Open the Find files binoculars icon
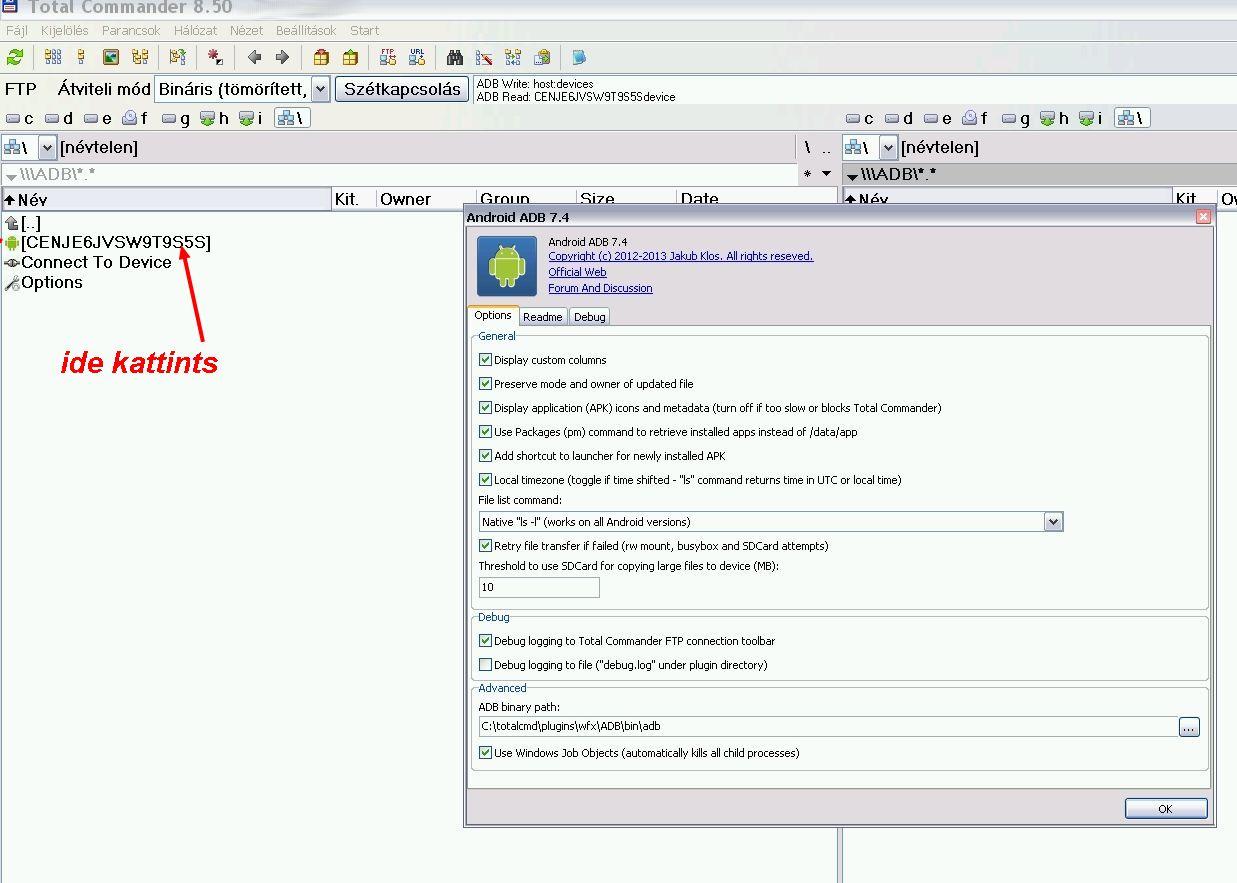This screenshot has height=883, width=1237. point(455,57)
